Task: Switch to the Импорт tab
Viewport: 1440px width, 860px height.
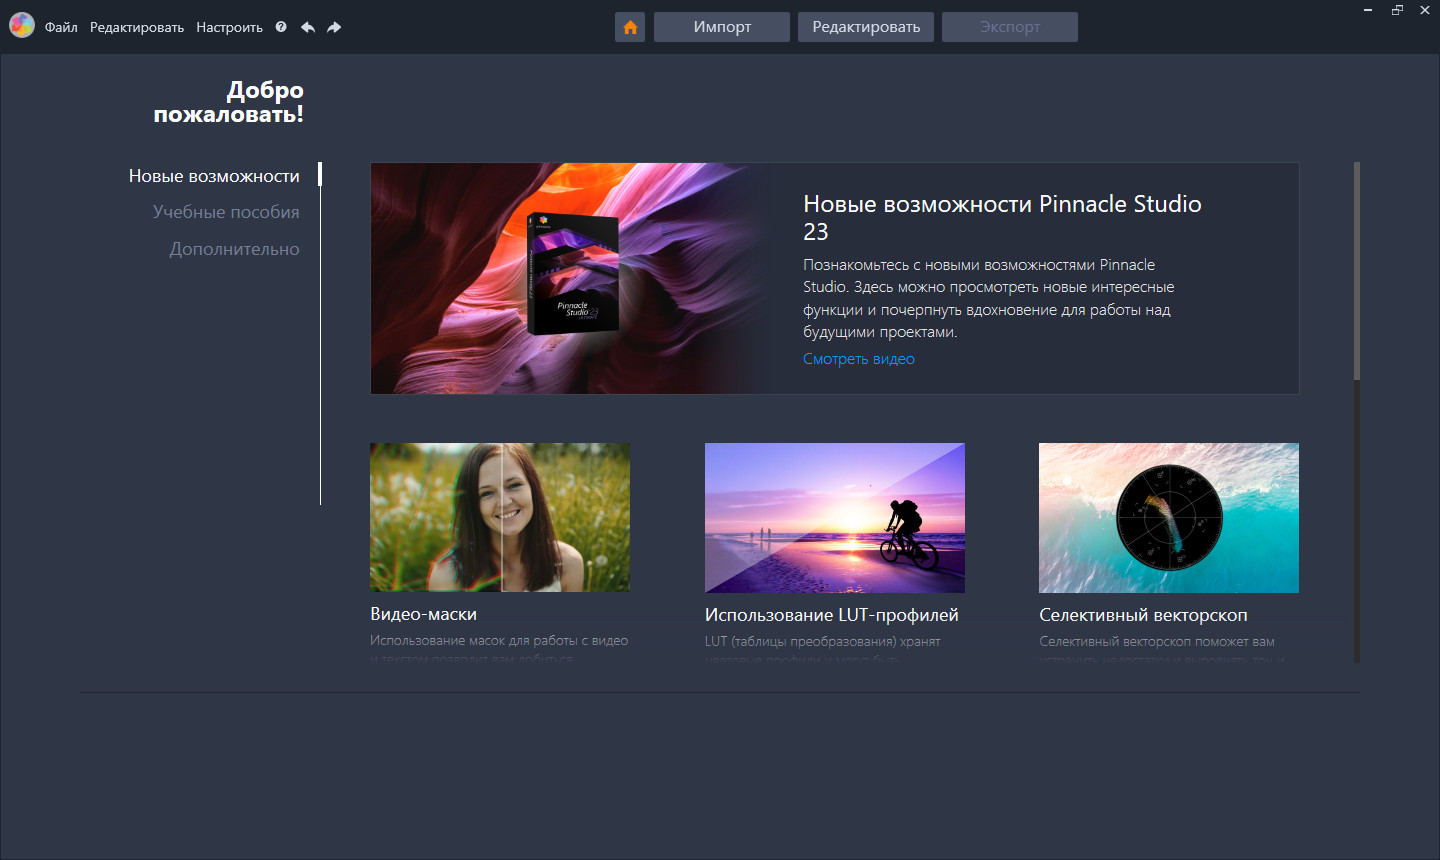Action: [x=722, y=27]
